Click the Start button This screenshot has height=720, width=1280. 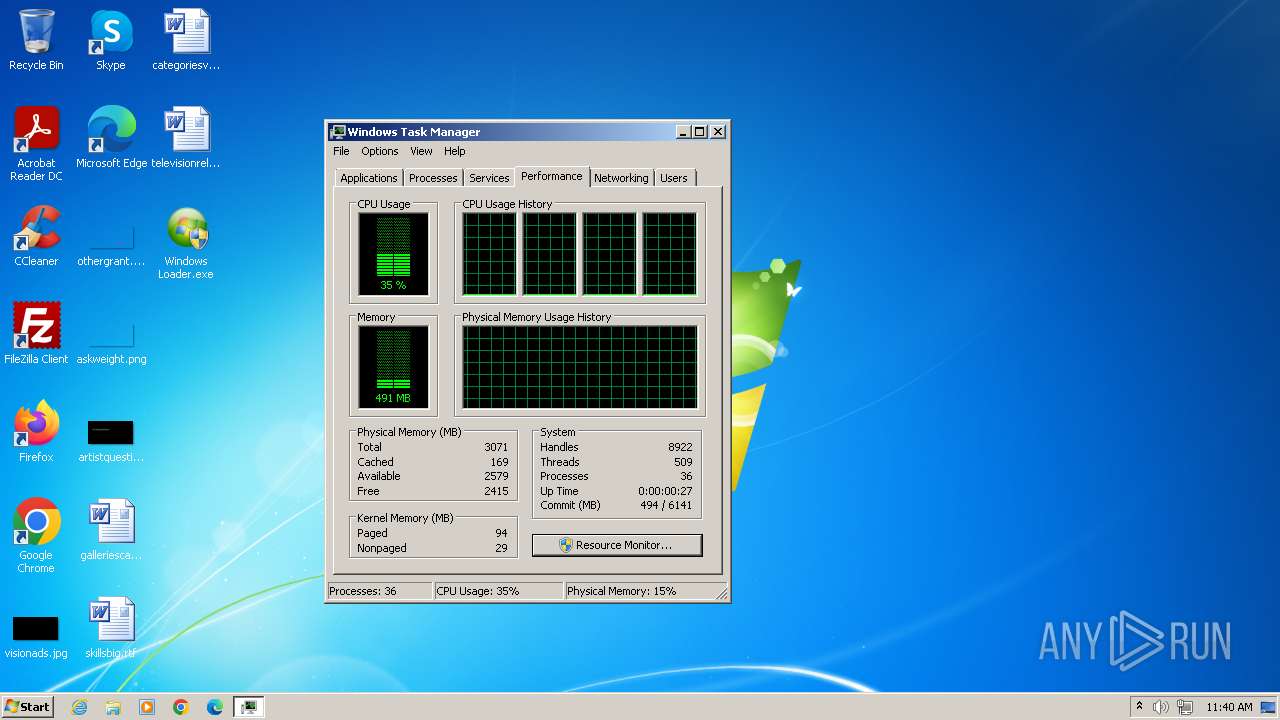[x=27, y=707]
